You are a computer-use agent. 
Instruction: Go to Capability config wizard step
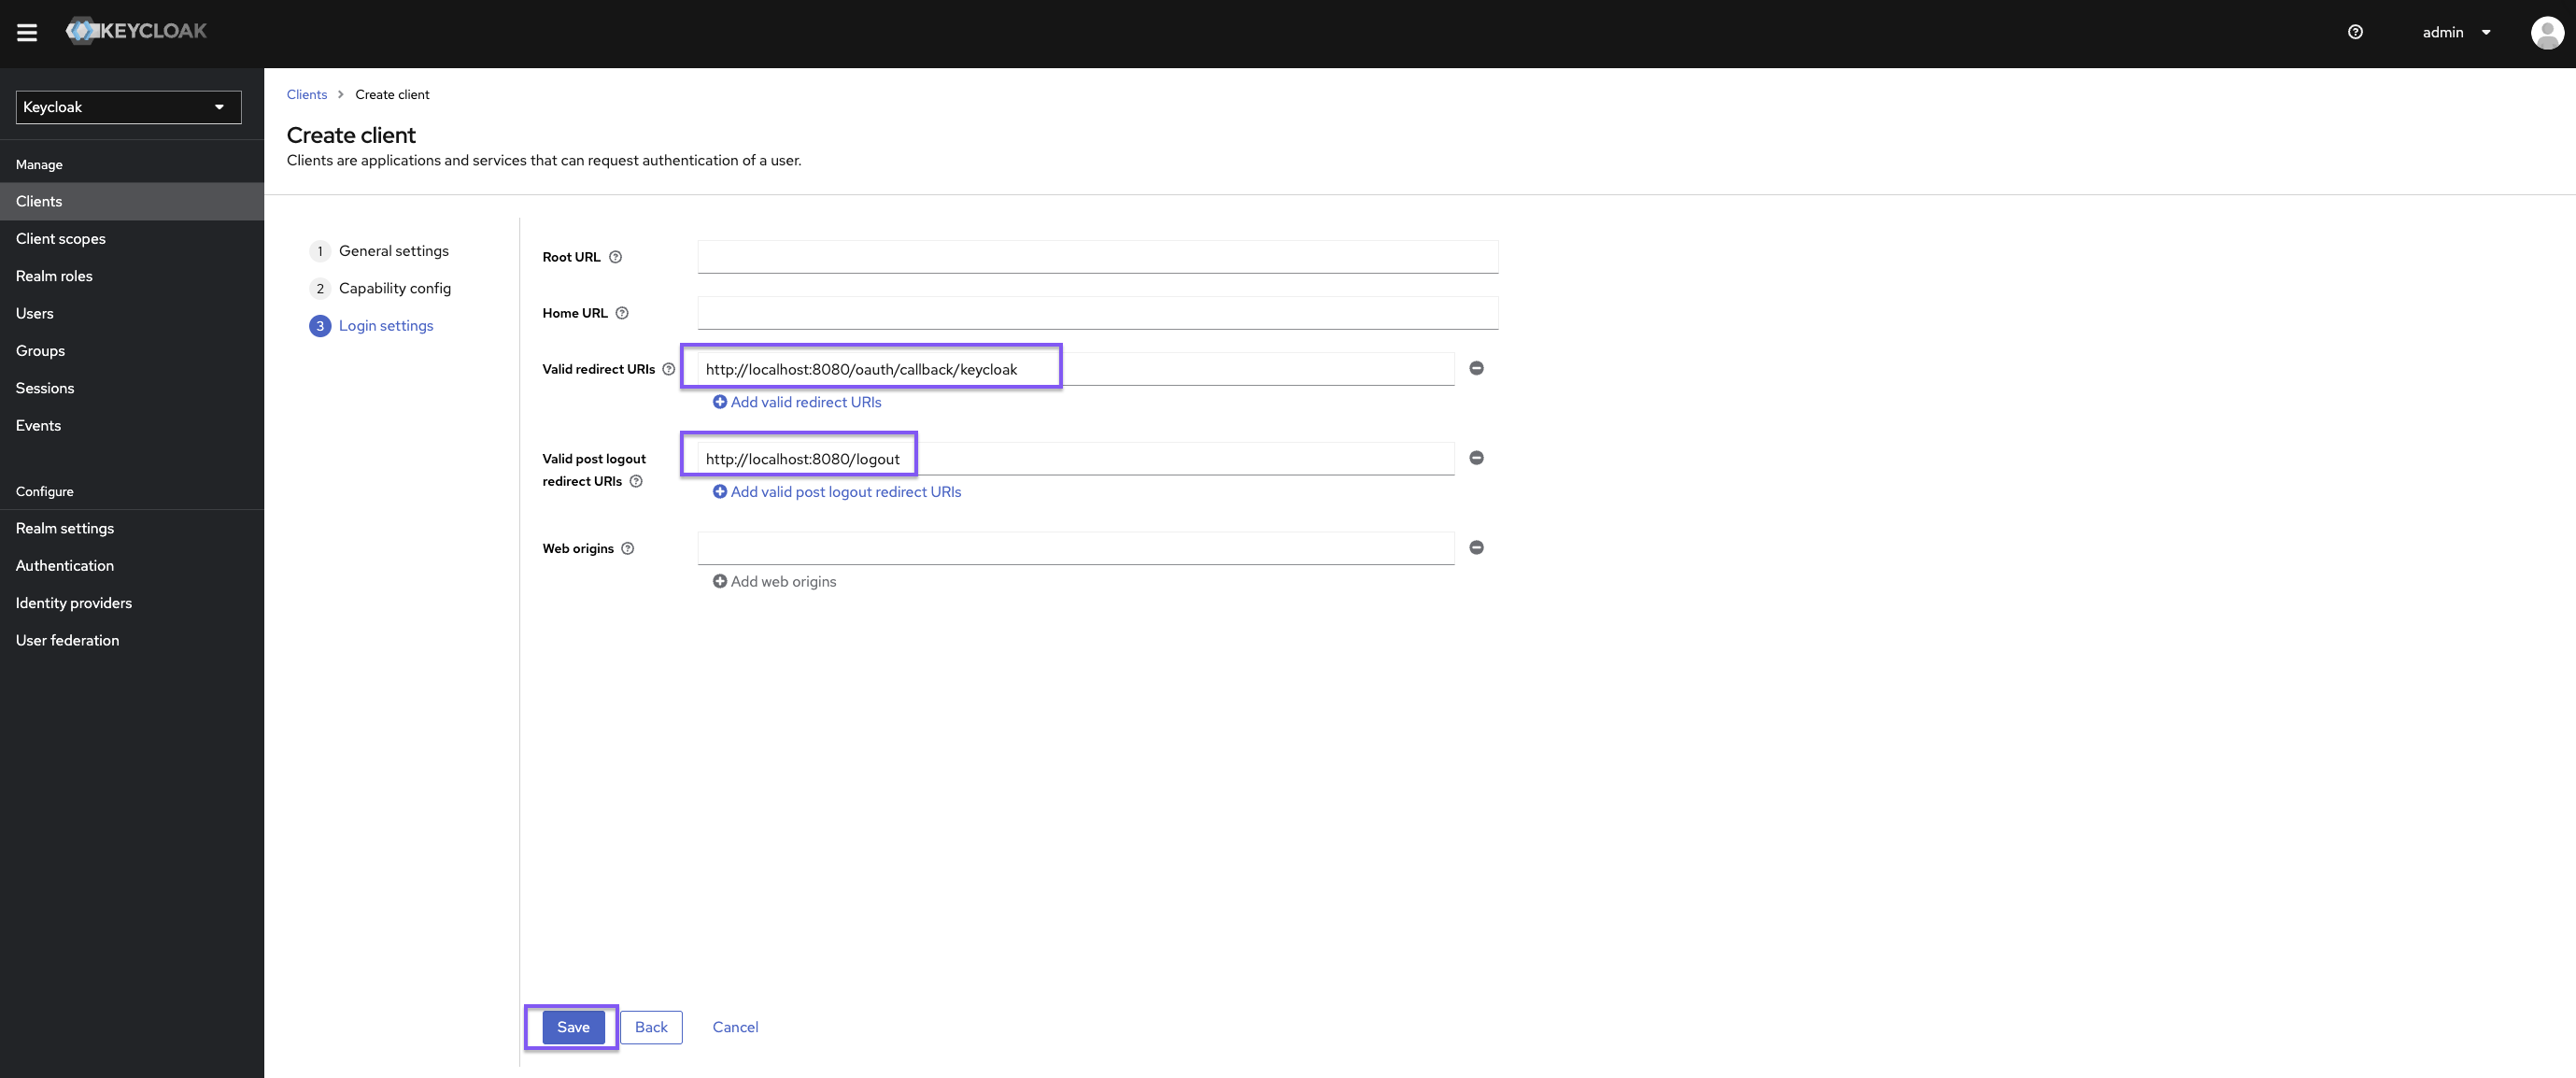(x=394, y=288)
